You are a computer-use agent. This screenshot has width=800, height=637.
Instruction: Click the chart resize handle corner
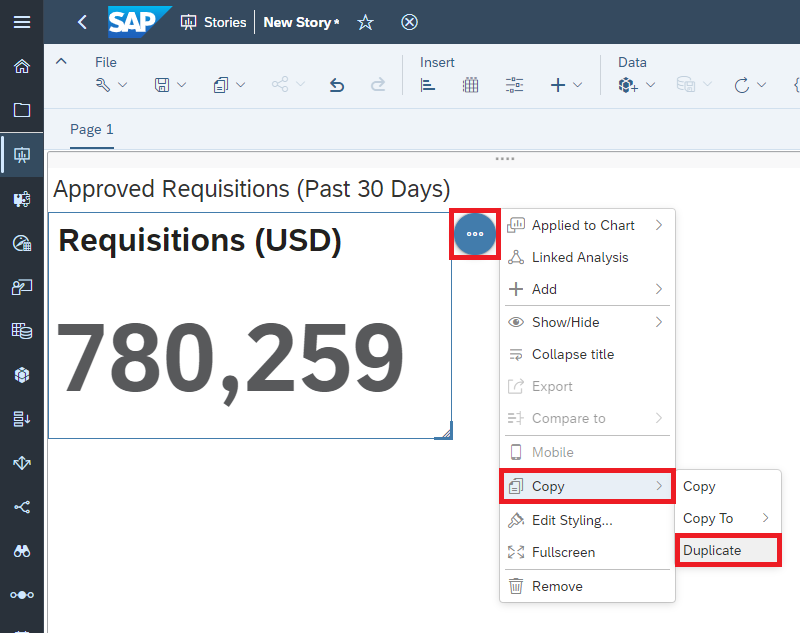coord(445,431)
